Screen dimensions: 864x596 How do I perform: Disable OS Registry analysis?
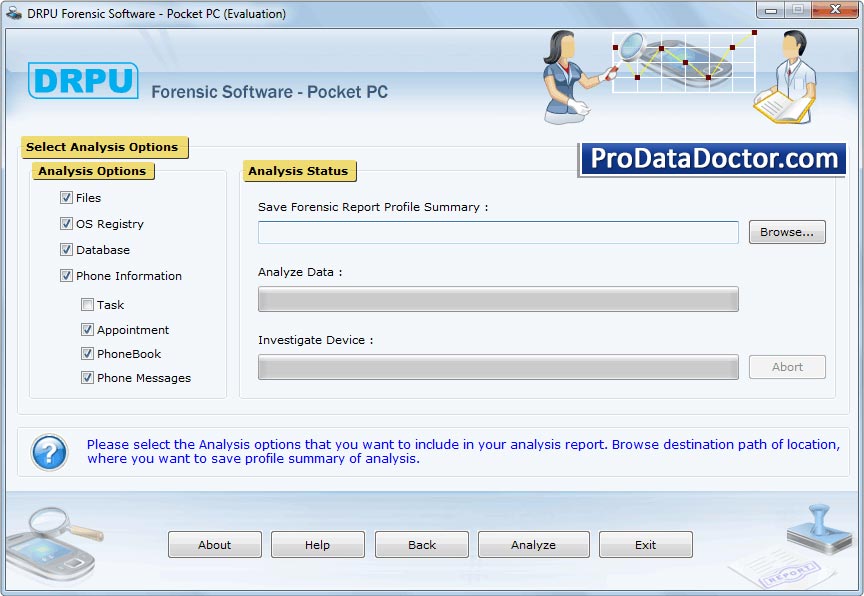coord(65,224)
